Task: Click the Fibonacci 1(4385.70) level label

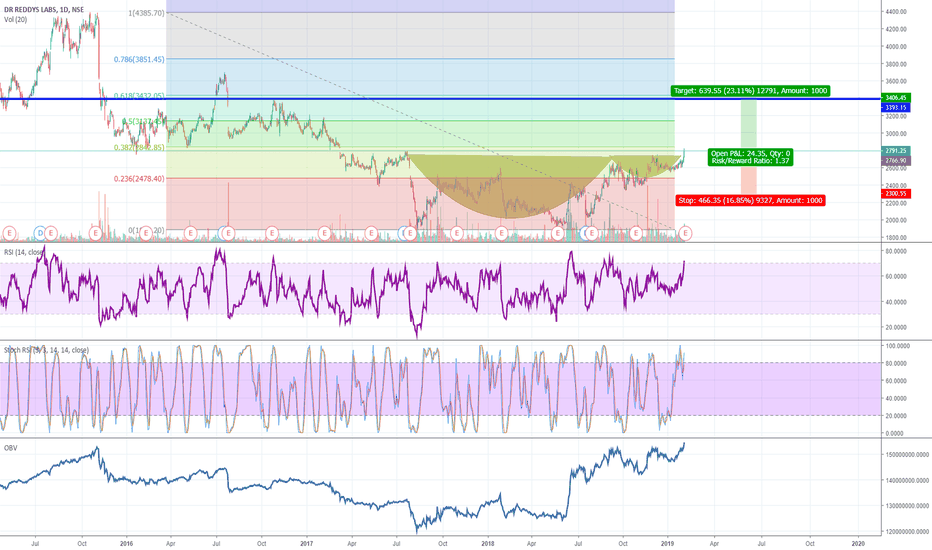Action: pos(146,12)
